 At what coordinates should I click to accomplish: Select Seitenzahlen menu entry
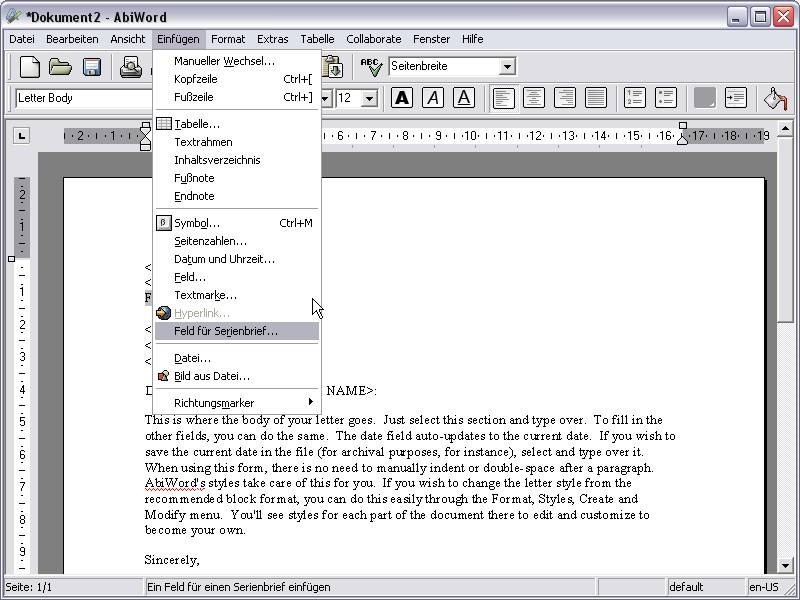click(237, 241)
